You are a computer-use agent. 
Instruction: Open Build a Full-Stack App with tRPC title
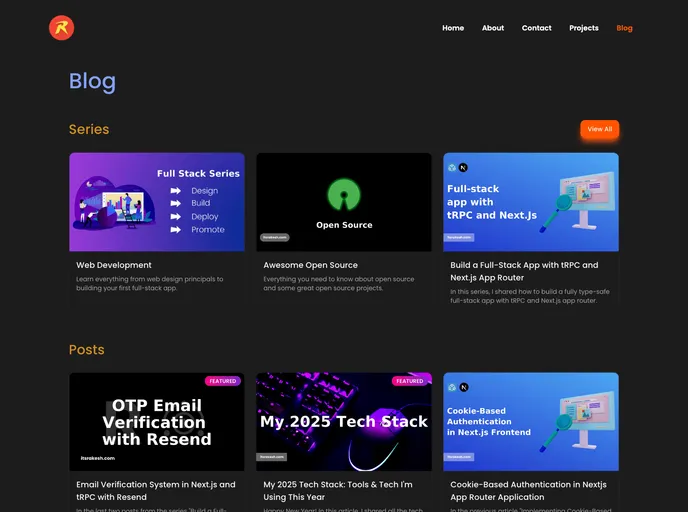(524, 271)
